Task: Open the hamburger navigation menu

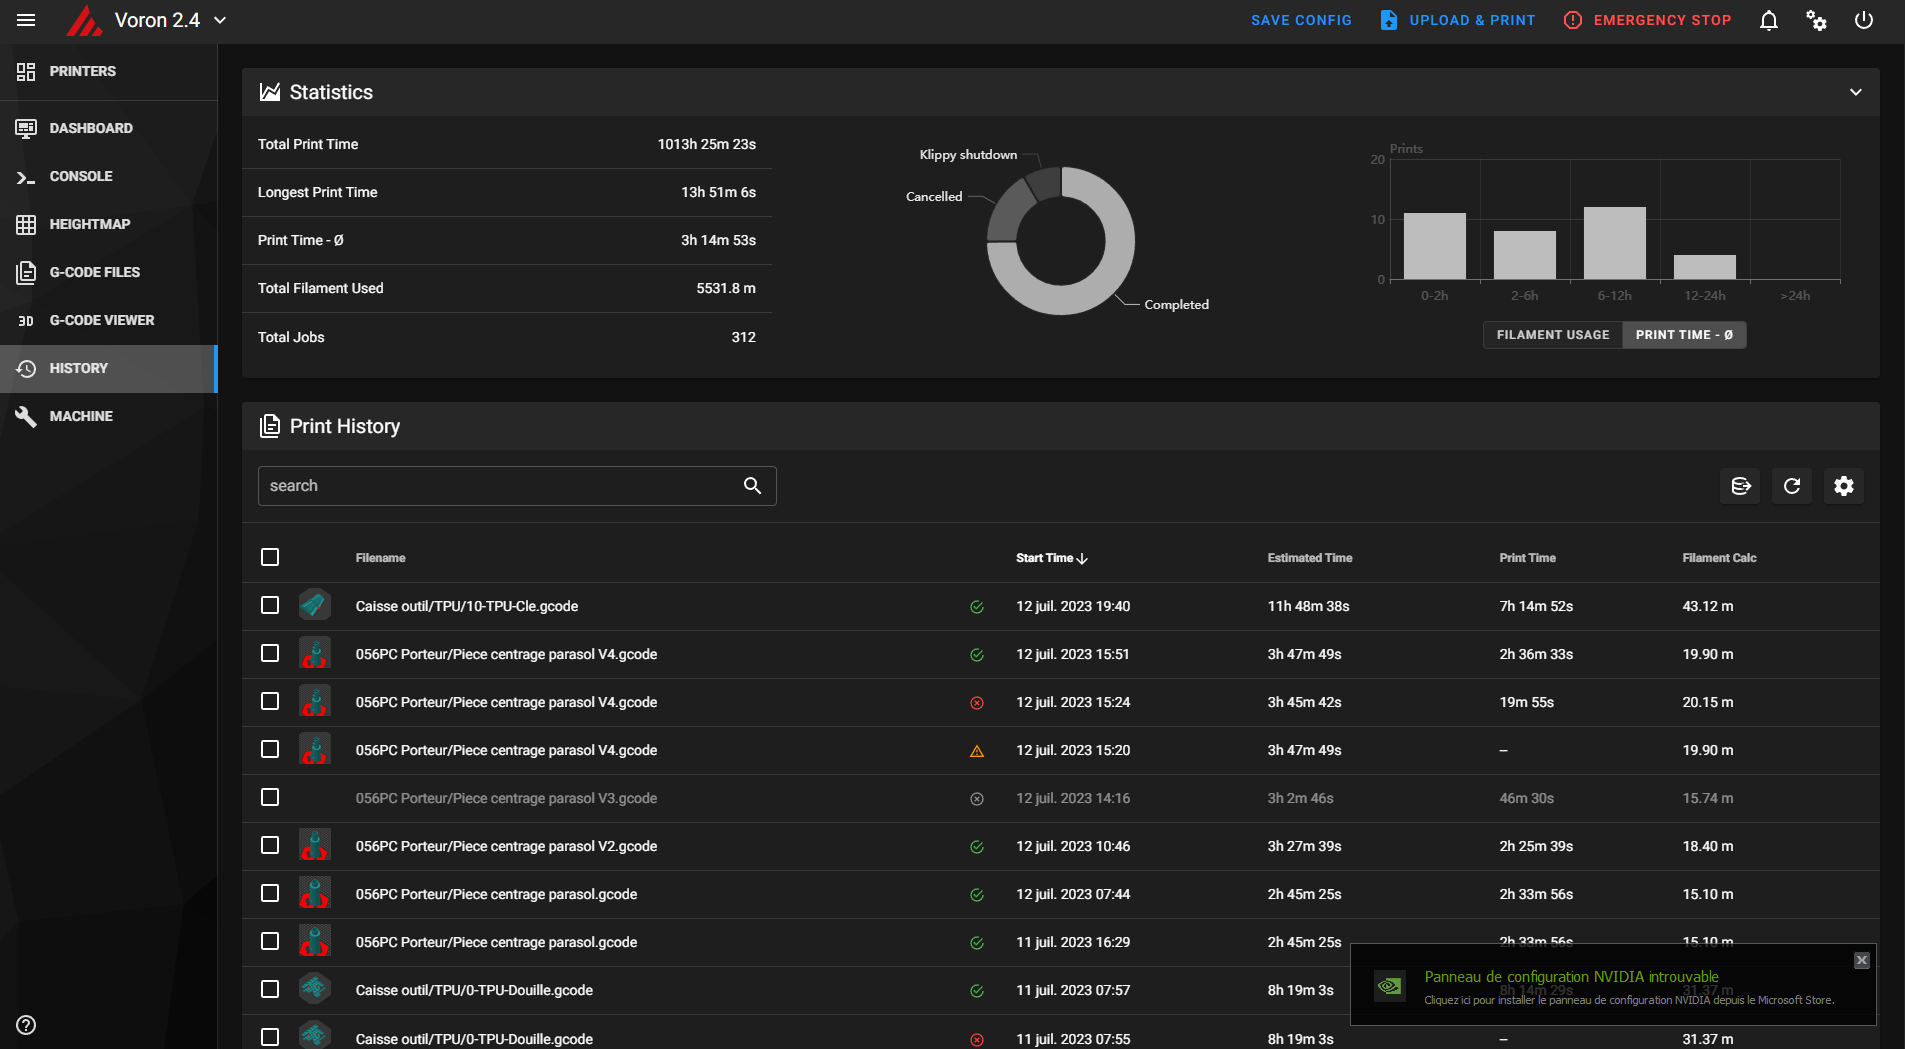Action: tap(26, 20)
